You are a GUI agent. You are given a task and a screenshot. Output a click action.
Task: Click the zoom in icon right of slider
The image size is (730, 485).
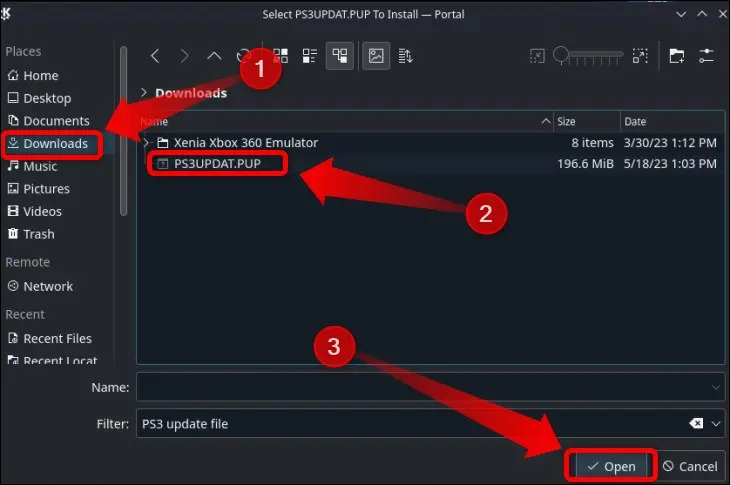pos(640,56)
